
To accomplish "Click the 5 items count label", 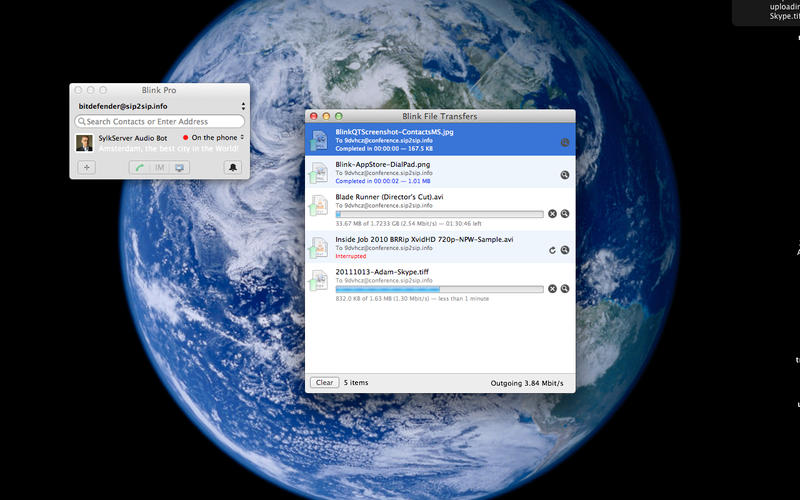I will tap(356, 383).
